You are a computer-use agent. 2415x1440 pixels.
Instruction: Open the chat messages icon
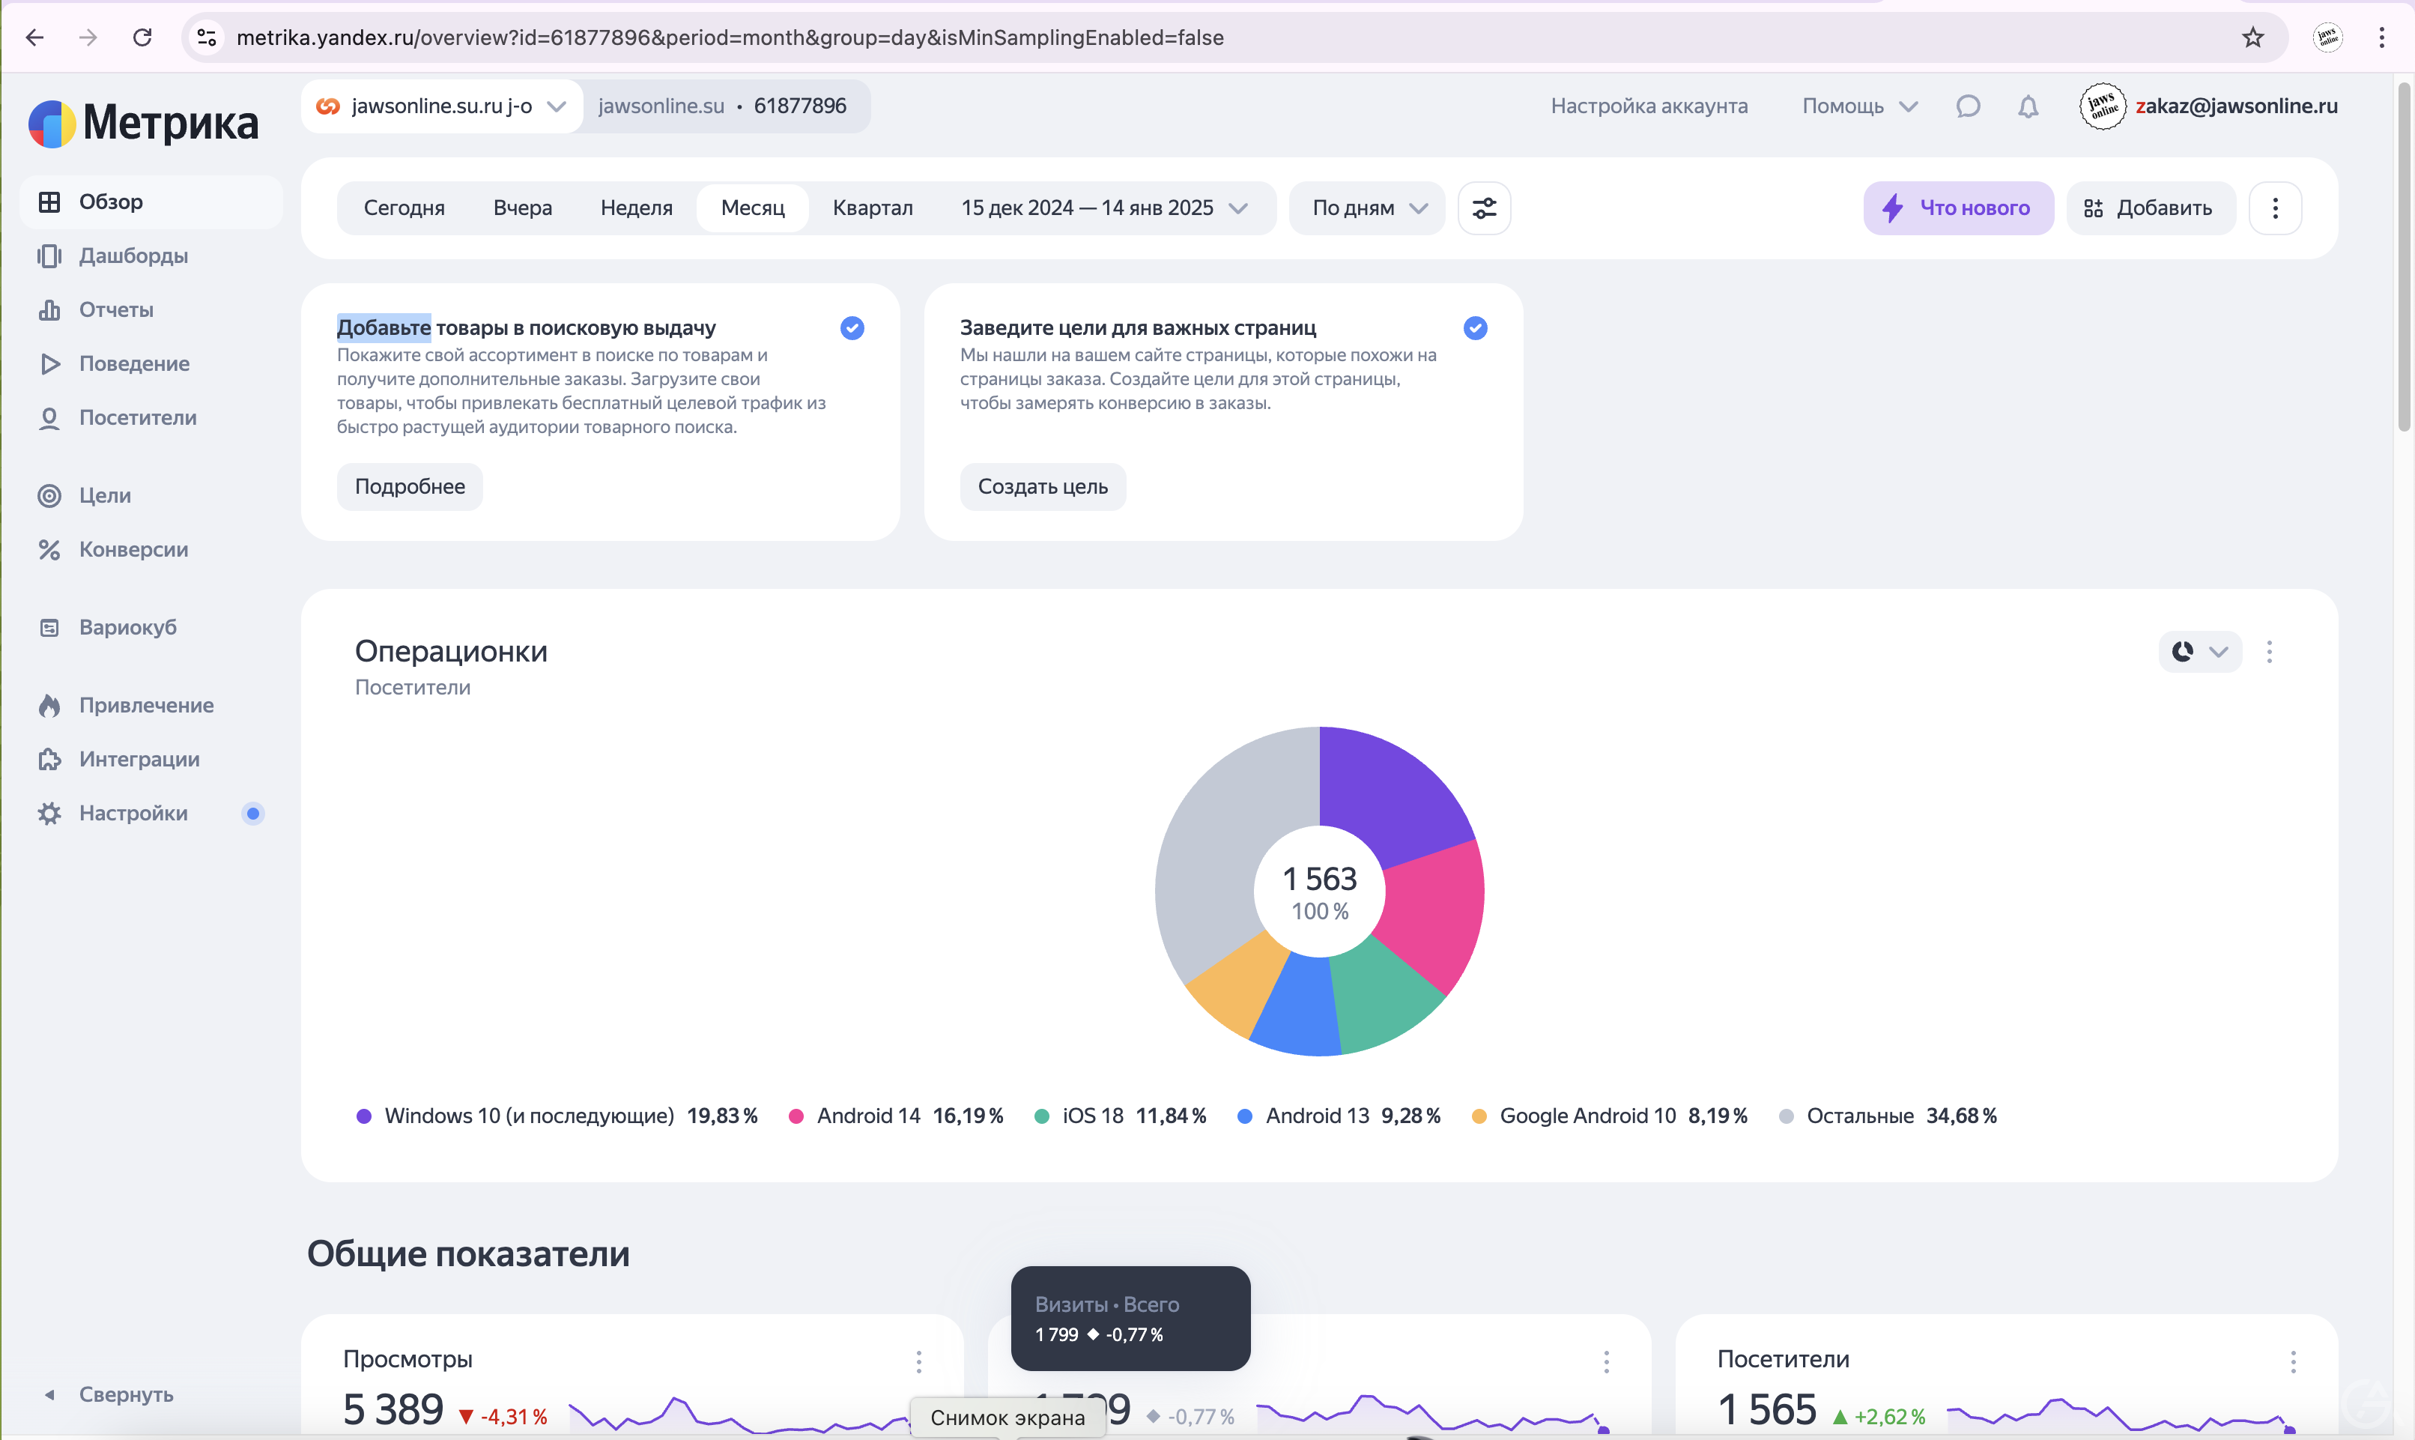[x=1968, y=106]
